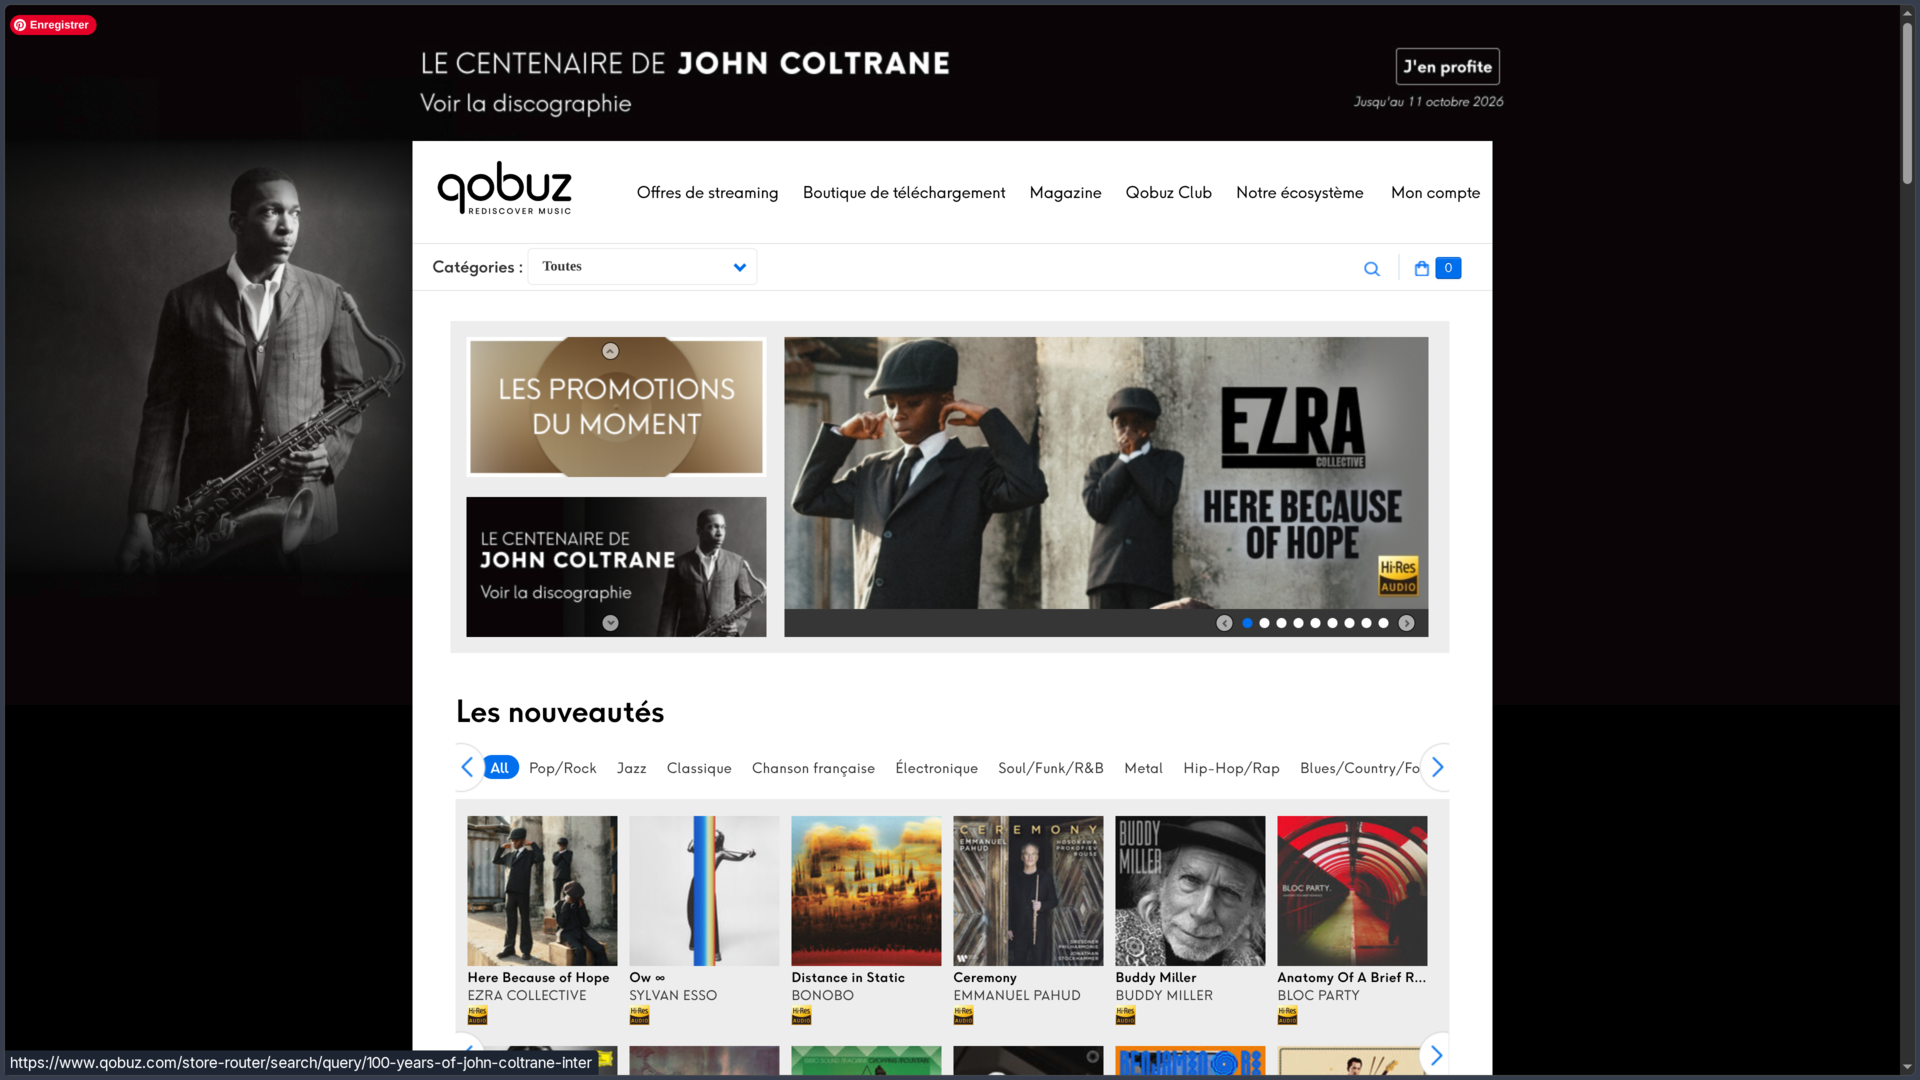Open Distance in Static album link
1920x1080 pixels.
tap(848, 978)
